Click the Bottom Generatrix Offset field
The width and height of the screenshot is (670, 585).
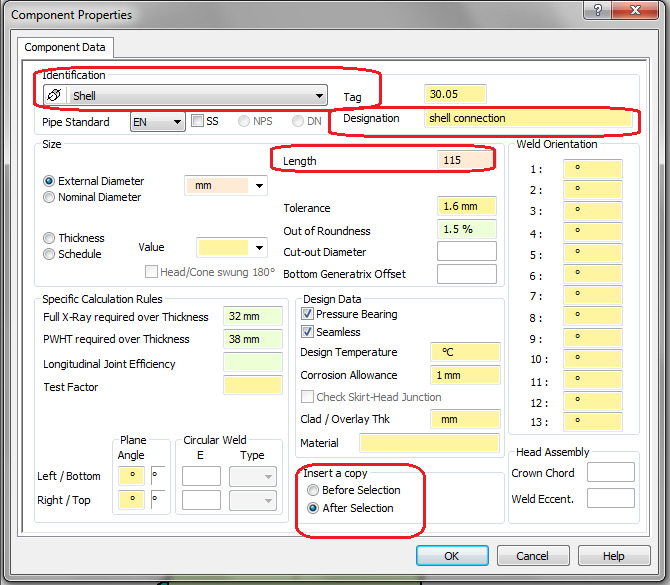point(467,274)
